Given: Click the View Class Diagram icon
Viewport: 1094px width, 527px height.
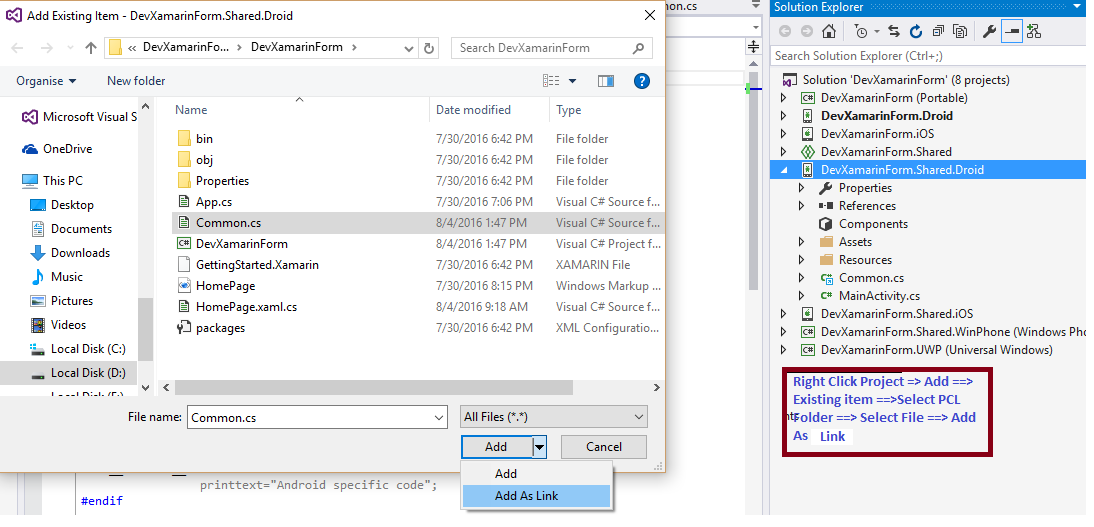Looking at the screenshot, I should coord(1034,31).
